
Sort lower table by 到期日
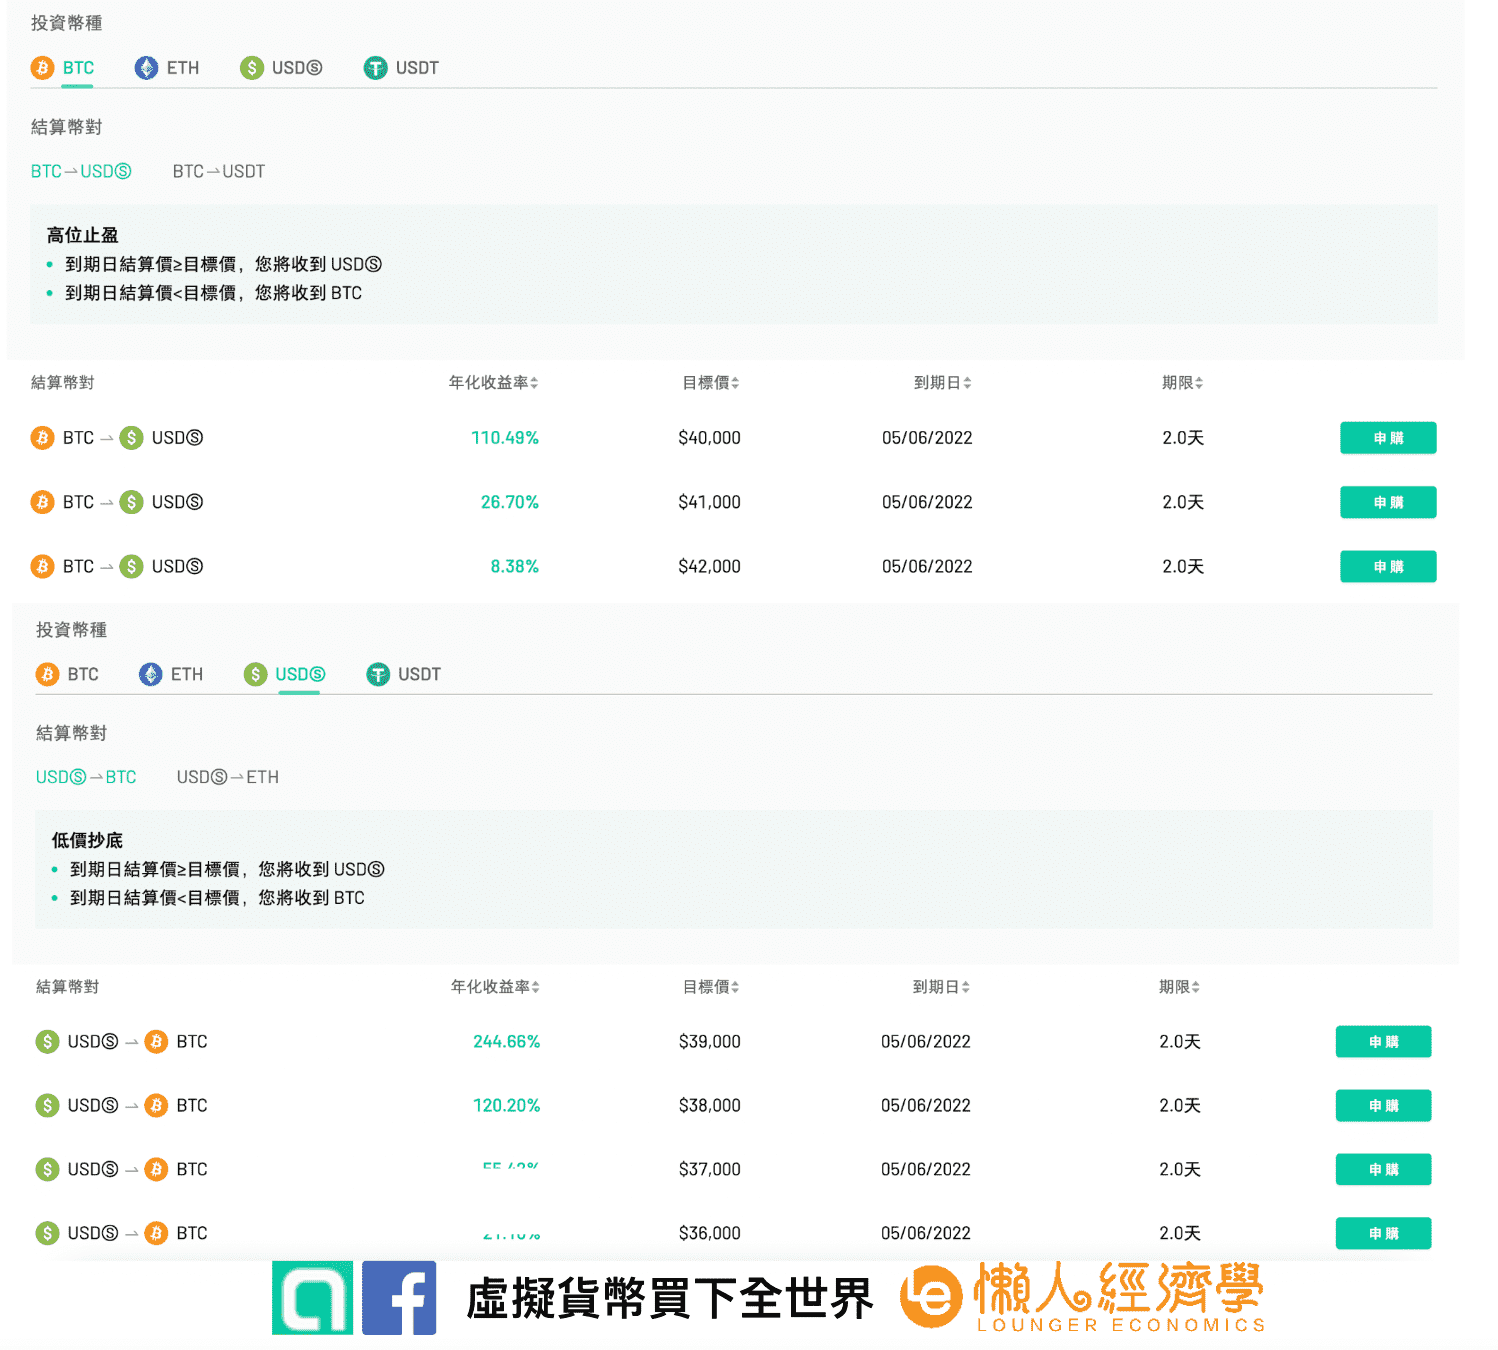(941, 987)
